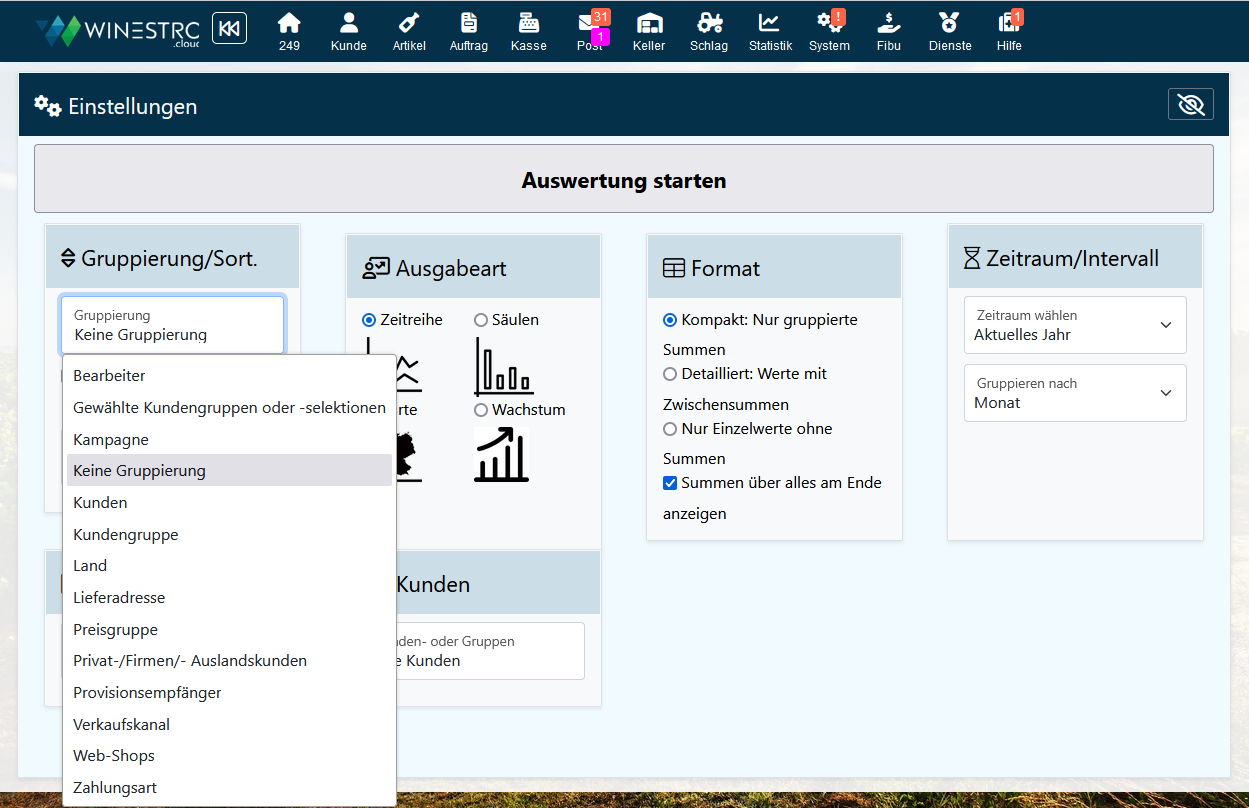The height and width of the screenshot is (808, 1249).
Task: Open the Artikel bottle icon
Action: [x=408, y=32]
